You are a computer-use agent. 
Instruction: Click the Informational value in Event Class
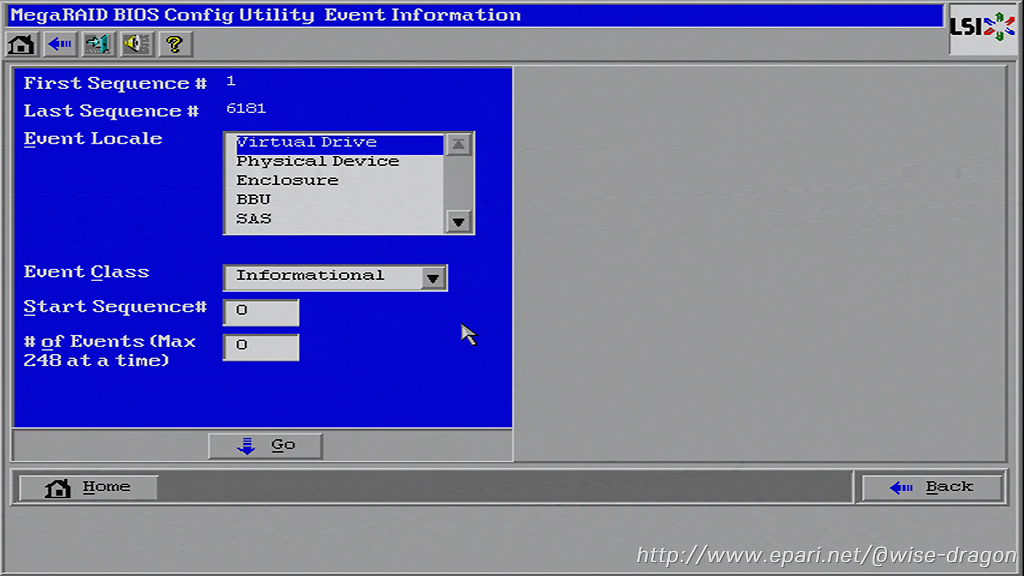pos(310,276)
